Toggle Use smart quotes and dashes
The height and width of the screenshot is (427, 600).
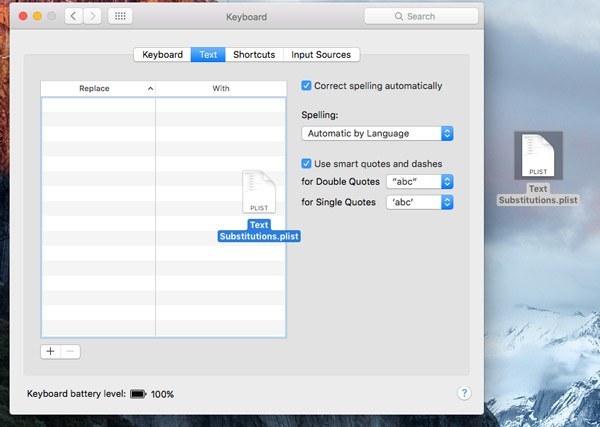click(306, 164)
